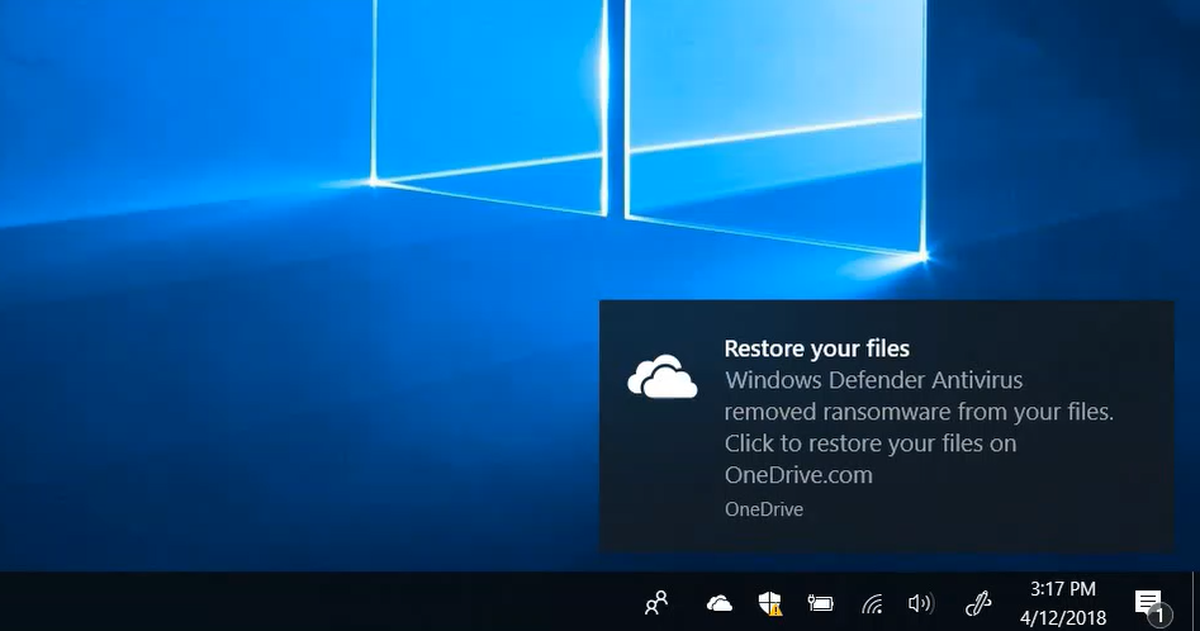The height and width of the screenshot is (631, 1200).
Task: Open Wi-Fi network tray icon
Action: pos(872,603)
